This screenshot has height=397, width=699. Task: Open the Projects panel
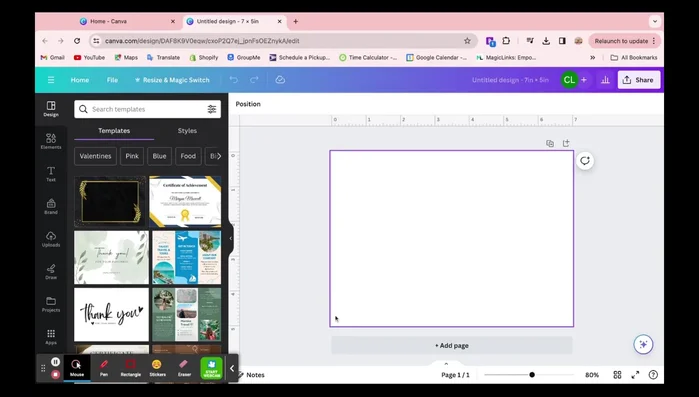[x=51, y=304]
